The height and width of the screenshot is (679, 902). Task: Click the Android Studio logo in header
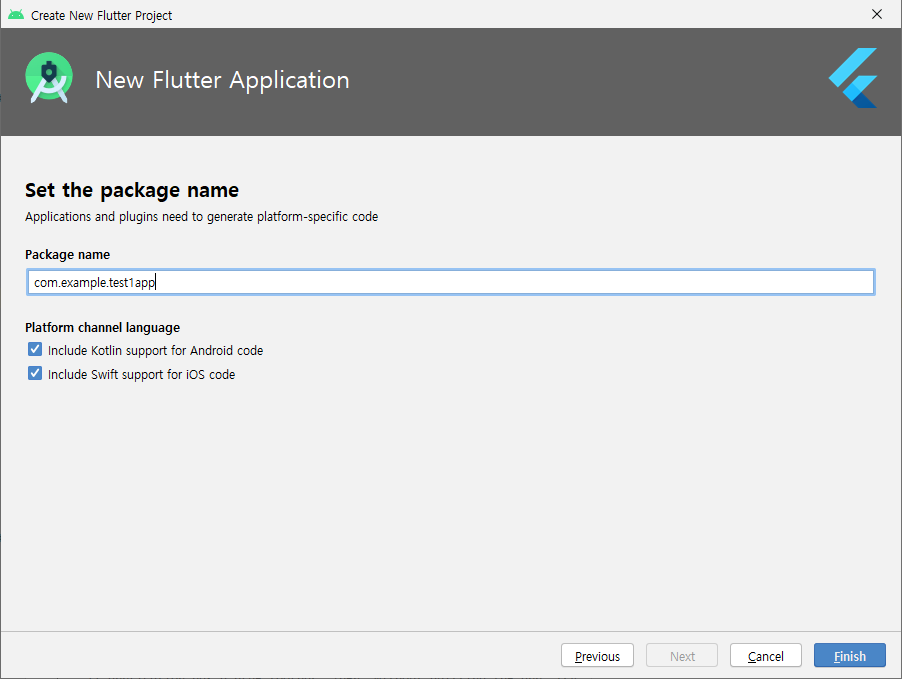click(x=49, y=78)
